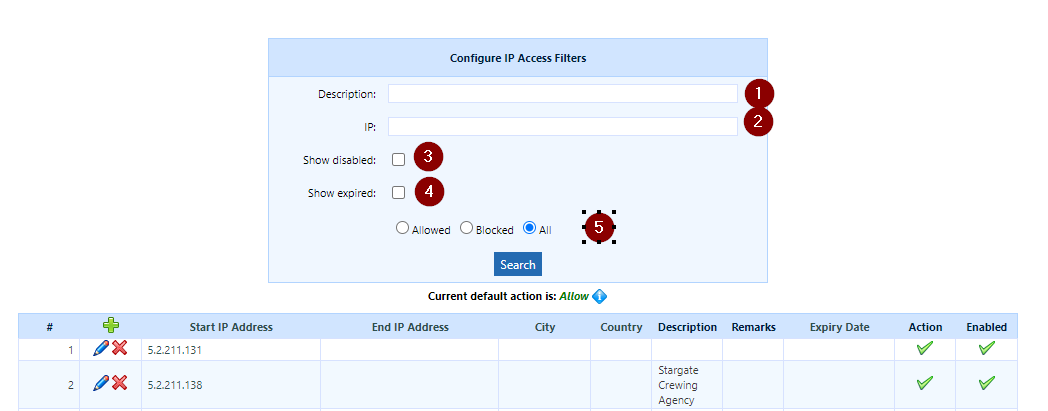The width and height of the screenshot is (1048, 411).
Task: Click into the IP input field
Action: [x=563, y=126]
